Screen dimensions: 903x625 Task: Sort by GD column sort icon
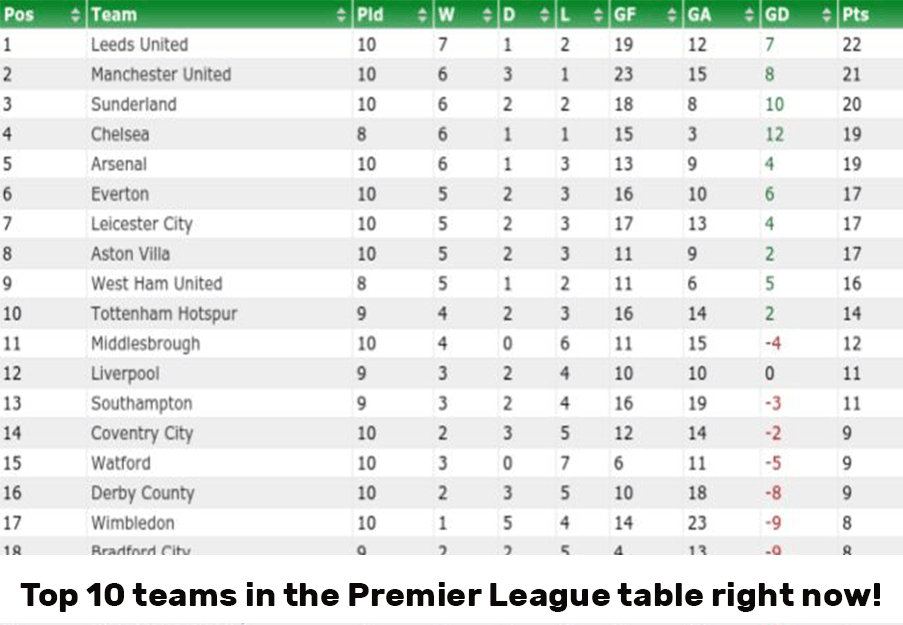(x=827, y=14)
